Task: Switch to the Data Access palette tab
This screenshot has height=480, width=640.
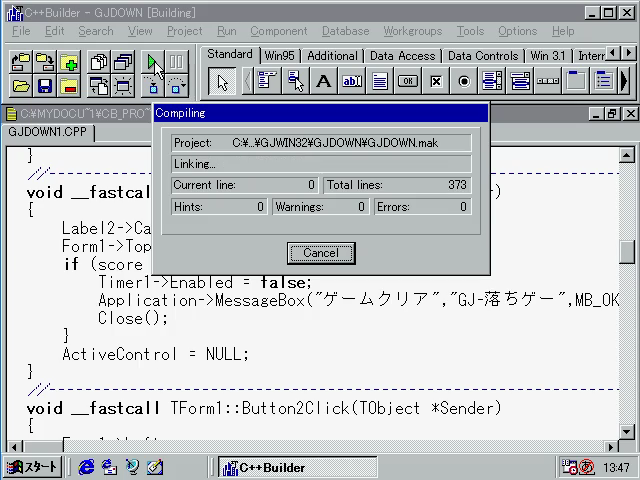Action: click(x=402, y=56)
